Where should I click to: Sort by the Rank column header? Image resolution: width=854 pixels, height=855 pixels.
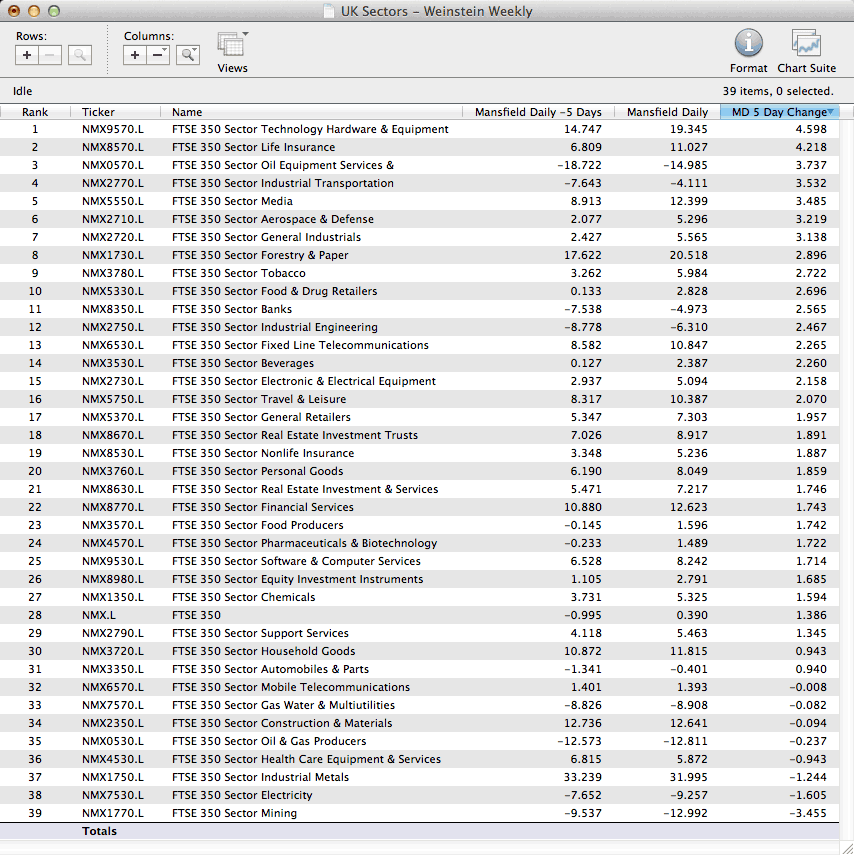pos(35,112)
